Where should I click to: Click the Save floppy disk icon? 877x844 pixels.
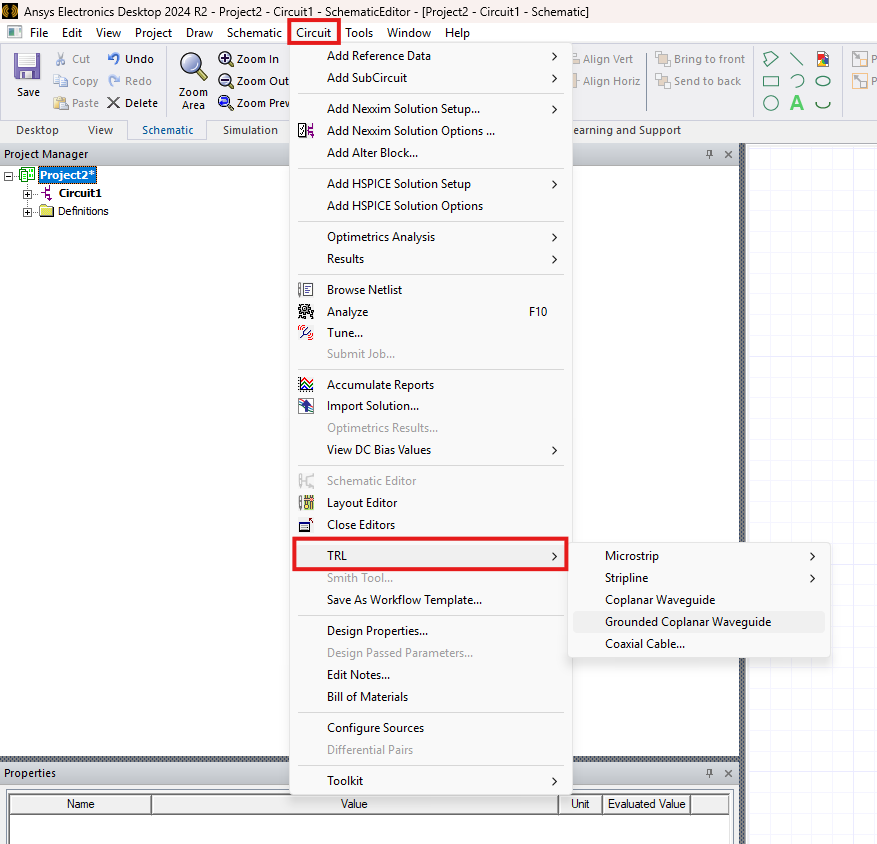point(28,68)
